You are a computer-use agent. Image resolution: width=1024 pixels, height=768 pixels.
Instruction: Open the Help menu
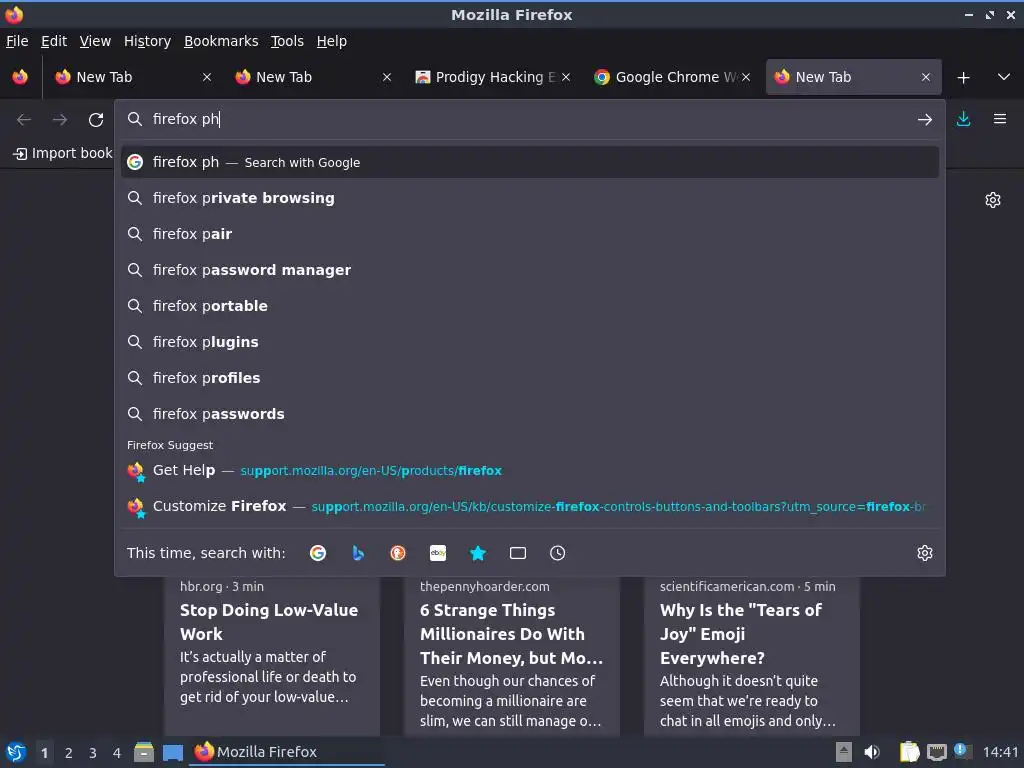click(x=332, y=41)
